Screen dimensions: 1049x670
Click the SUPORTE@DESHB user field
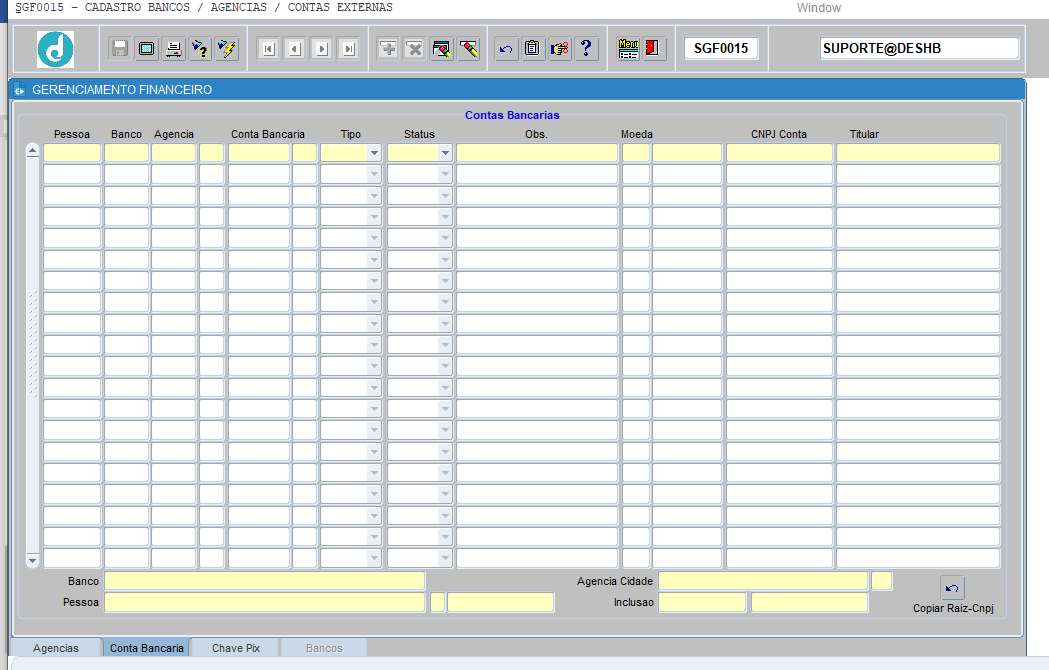919,48
